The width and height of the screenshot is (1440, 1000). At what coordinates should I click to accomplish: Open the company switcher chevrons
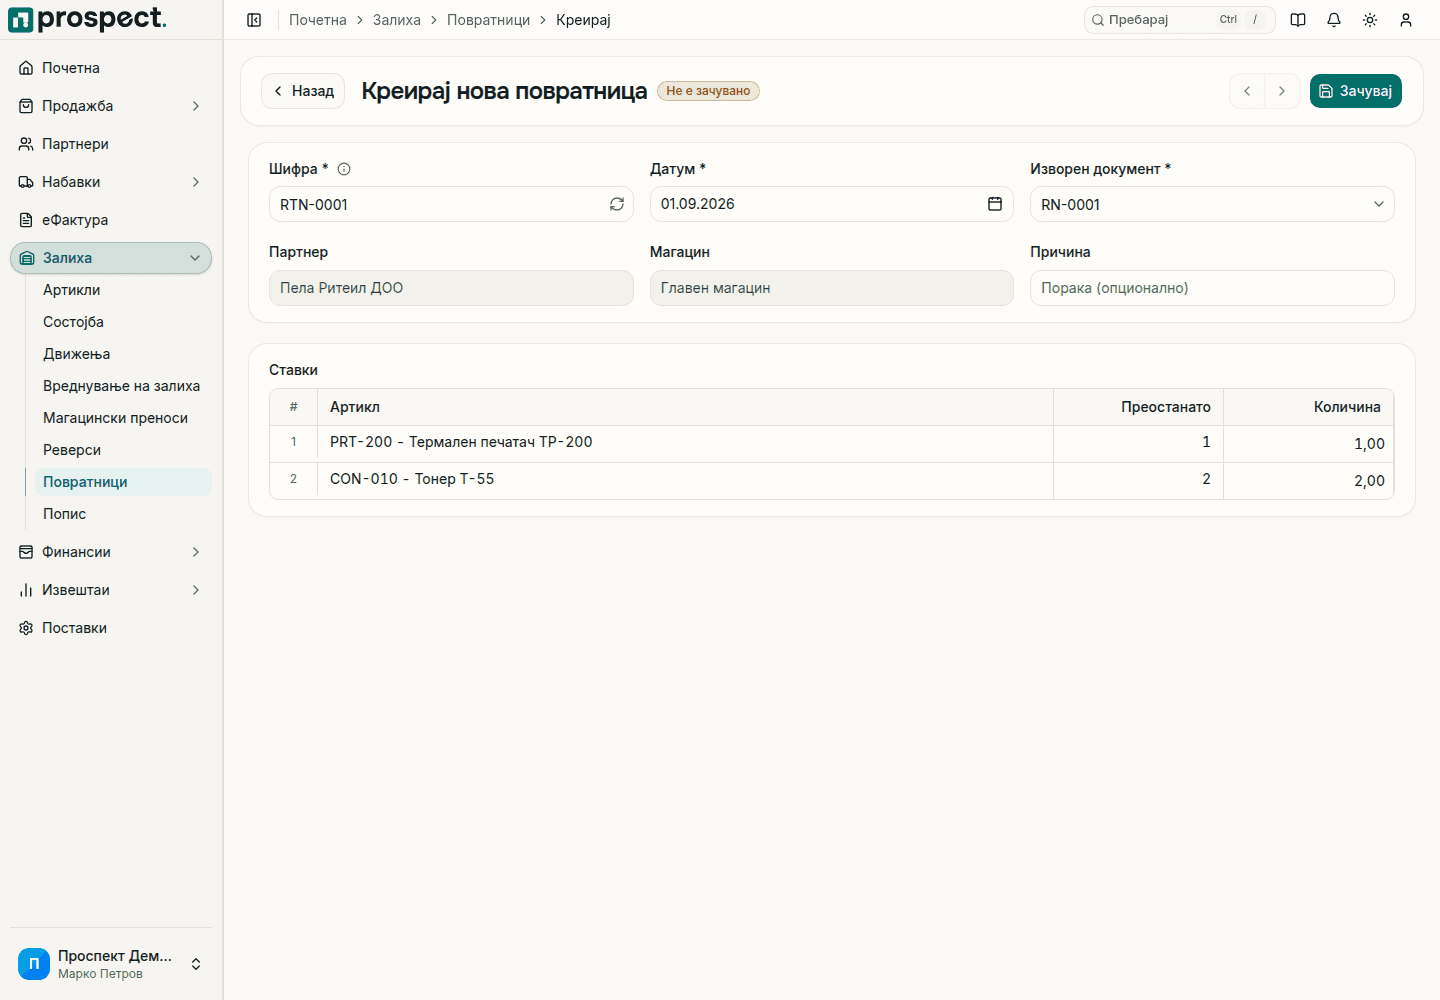(x=196, y=964)
